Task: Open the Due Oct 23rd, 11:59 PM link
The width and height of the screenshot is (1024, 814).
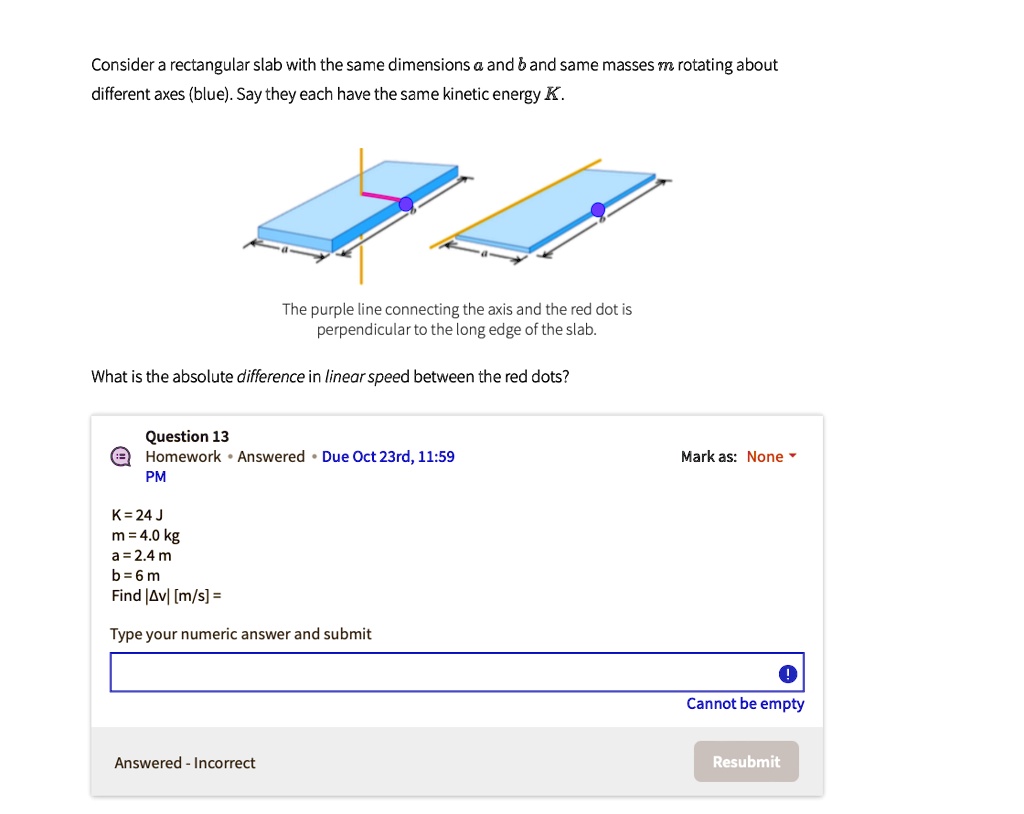Action: point(386,456)
